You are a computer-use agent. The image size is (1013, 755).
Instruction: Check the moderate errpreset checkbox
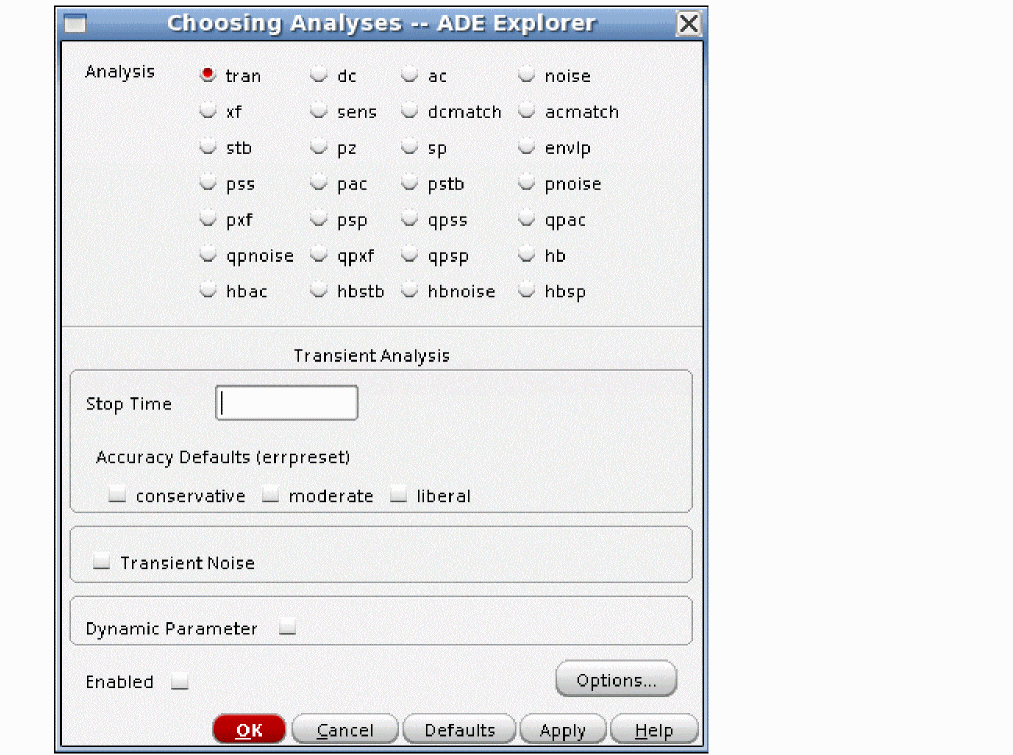[x=270, y=495]
